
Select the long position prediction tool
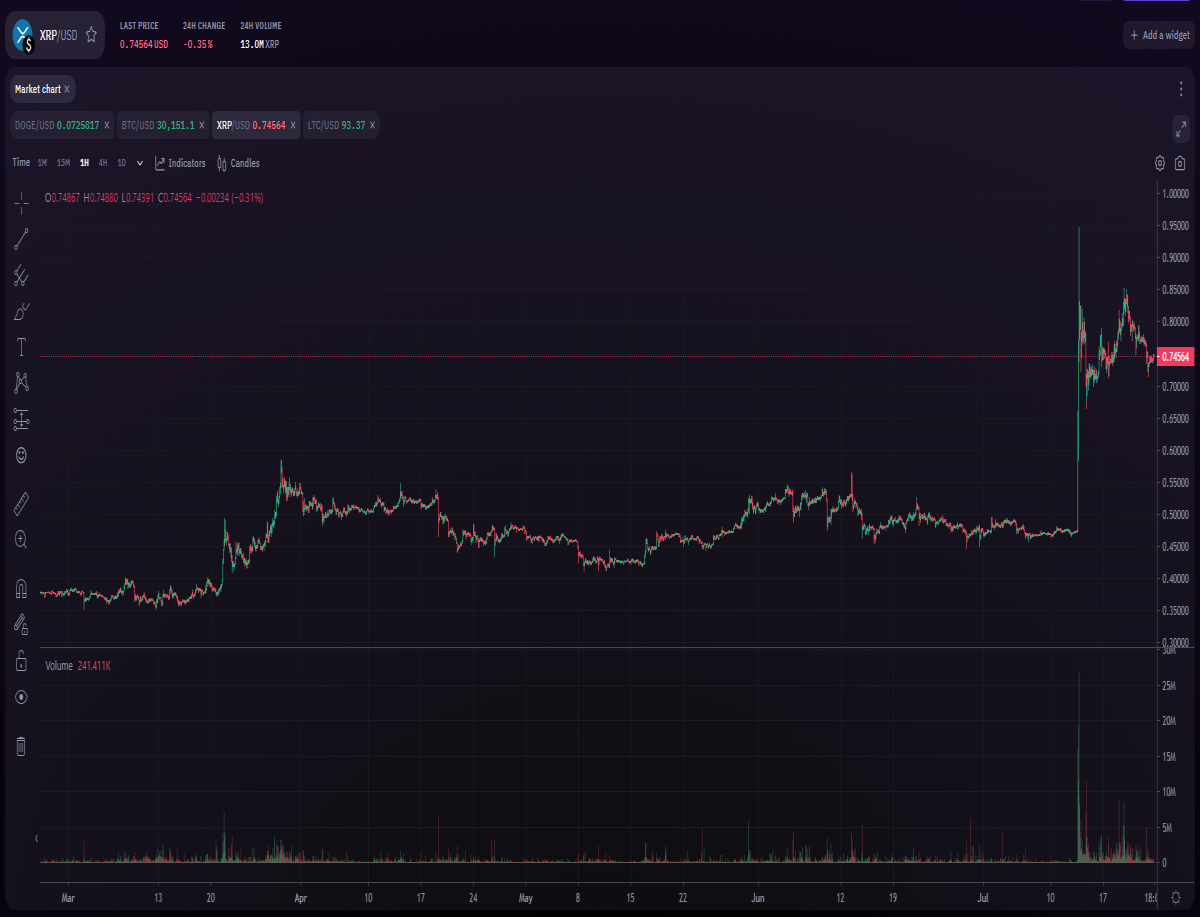click(x=21, y=419)
